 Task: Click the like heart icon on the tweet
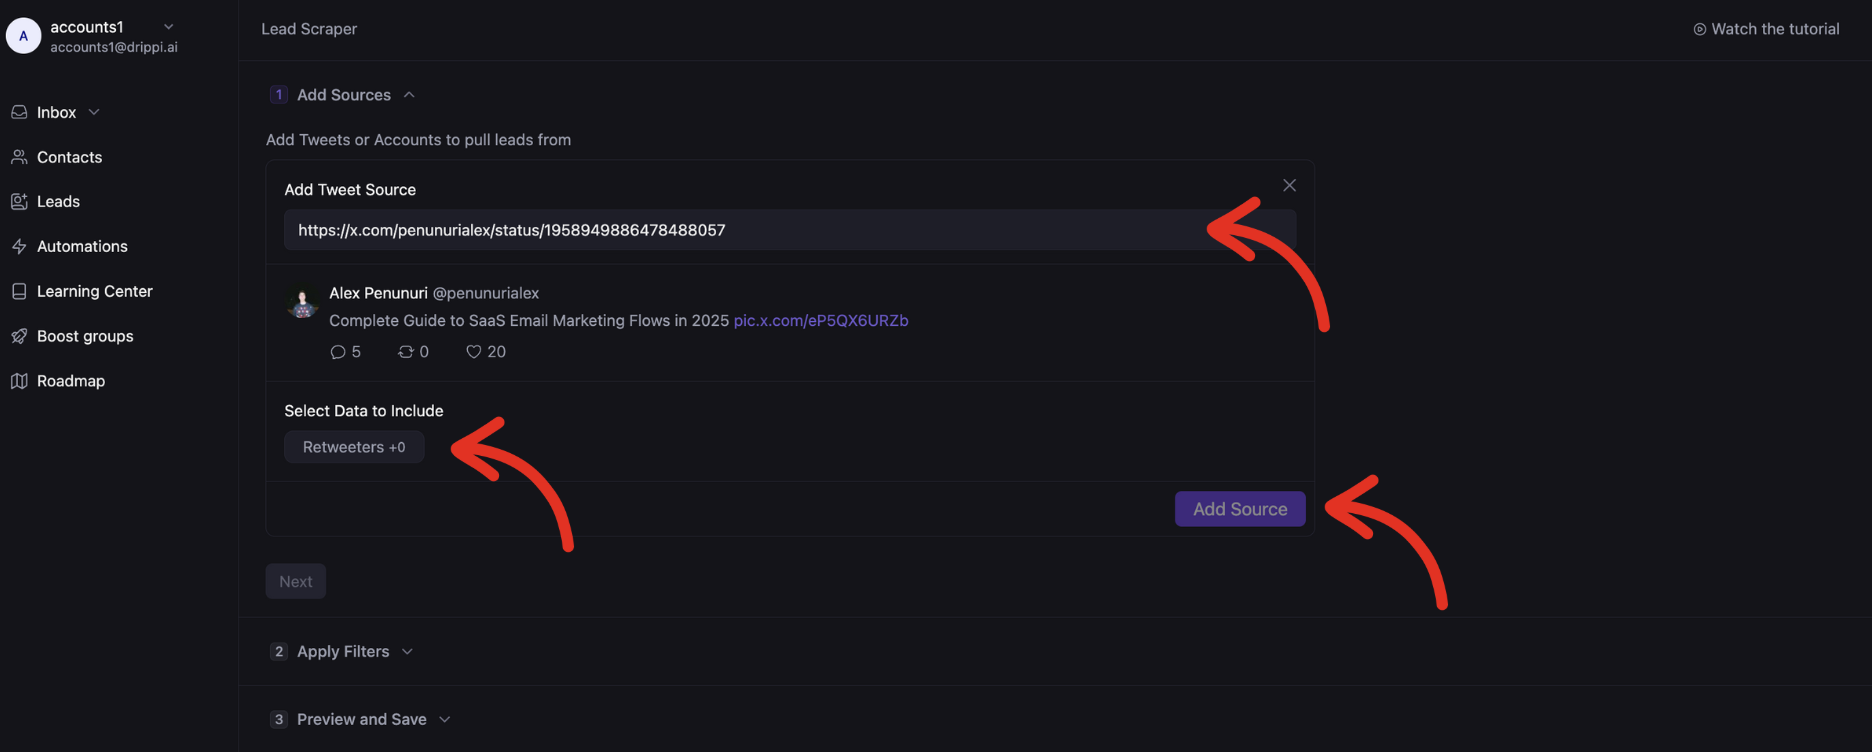[473, 351]
